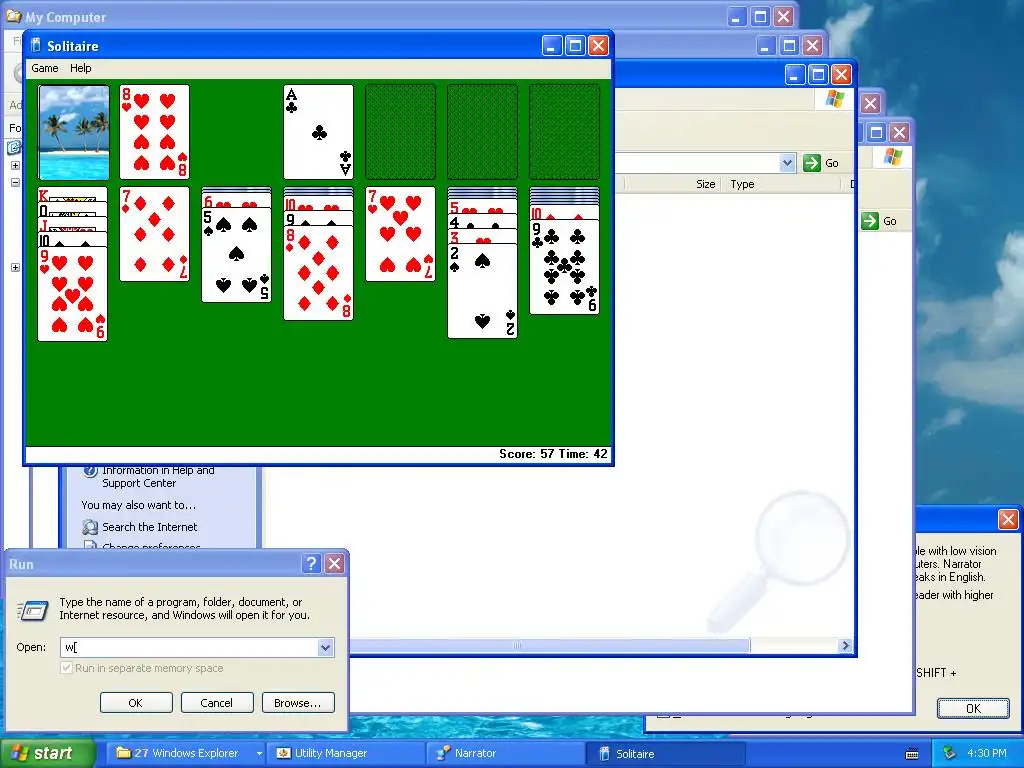Open the Explorer address bar dropdown arrow

(788, 163)
